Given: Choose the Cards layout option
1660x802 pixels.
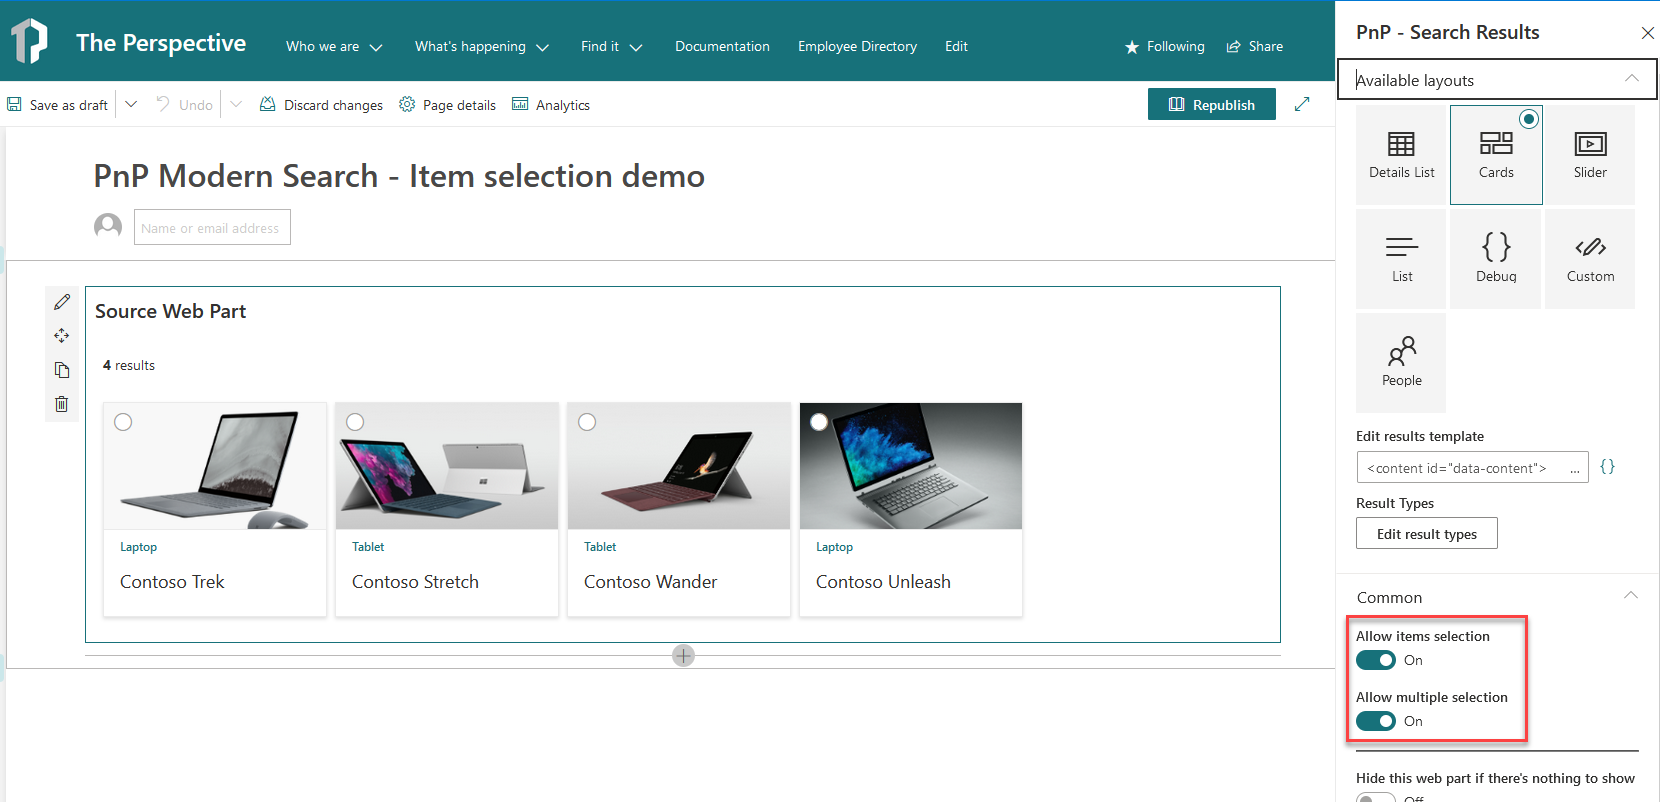Looking at the screenshot, I should pyautogui.click(x=1496, y=155).
